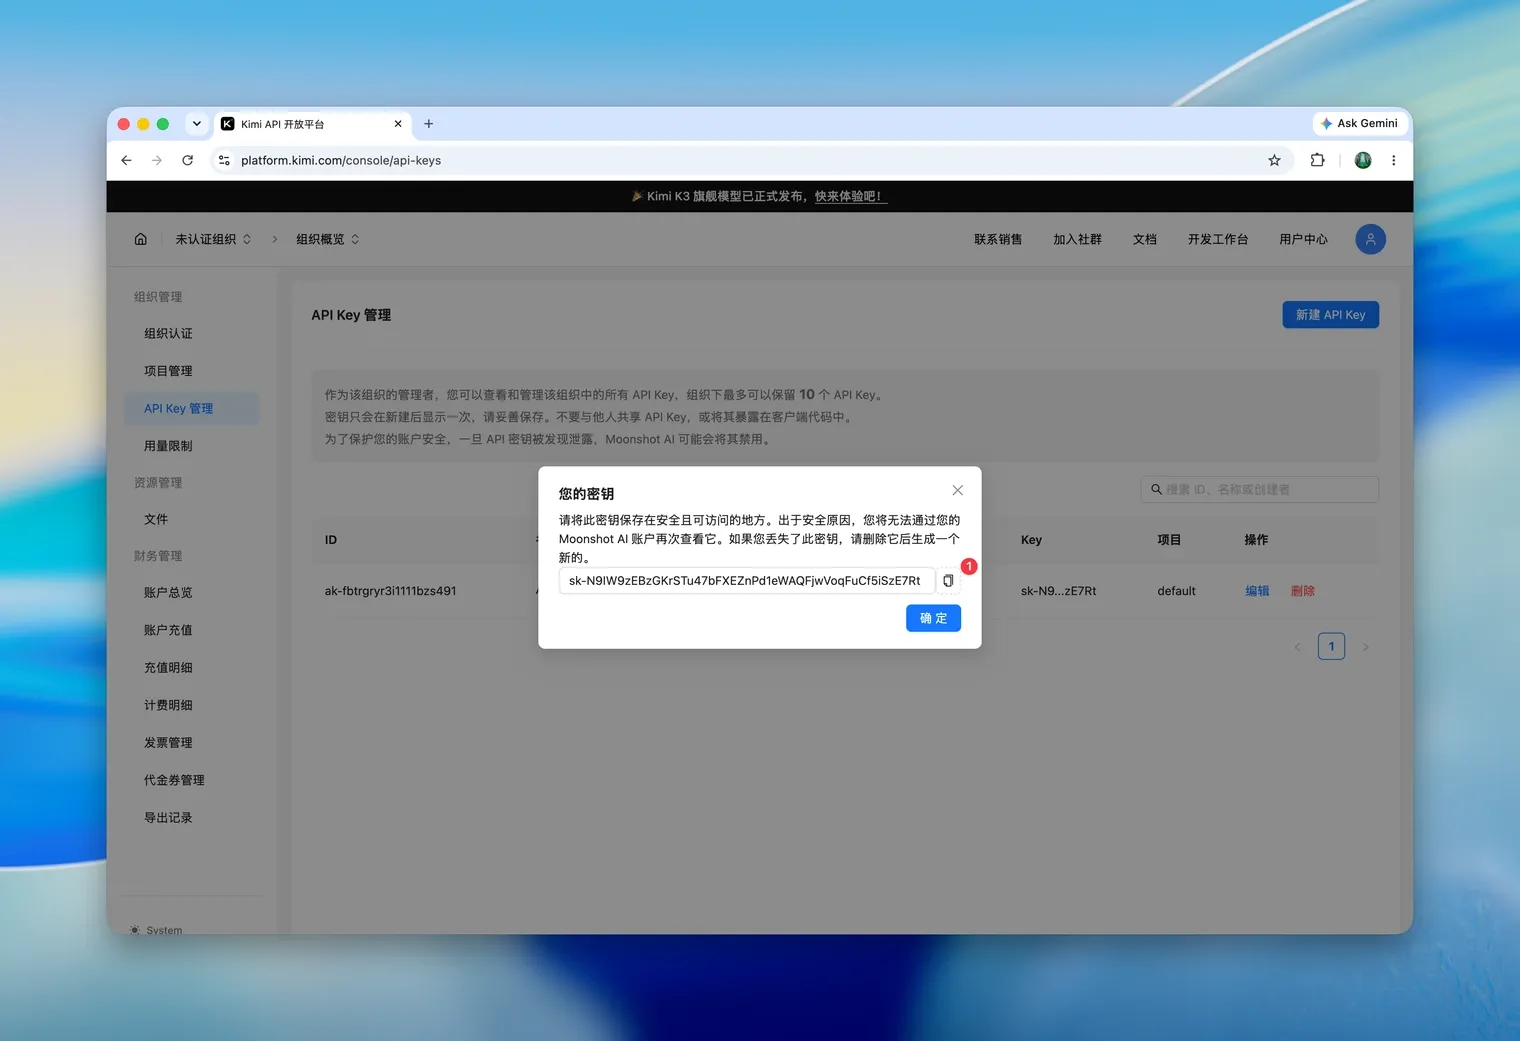Click the 编辑 link for the sk-N9...zE7Rt key
Viewport: 1520px width, 1041px height.
point(1257,591)
